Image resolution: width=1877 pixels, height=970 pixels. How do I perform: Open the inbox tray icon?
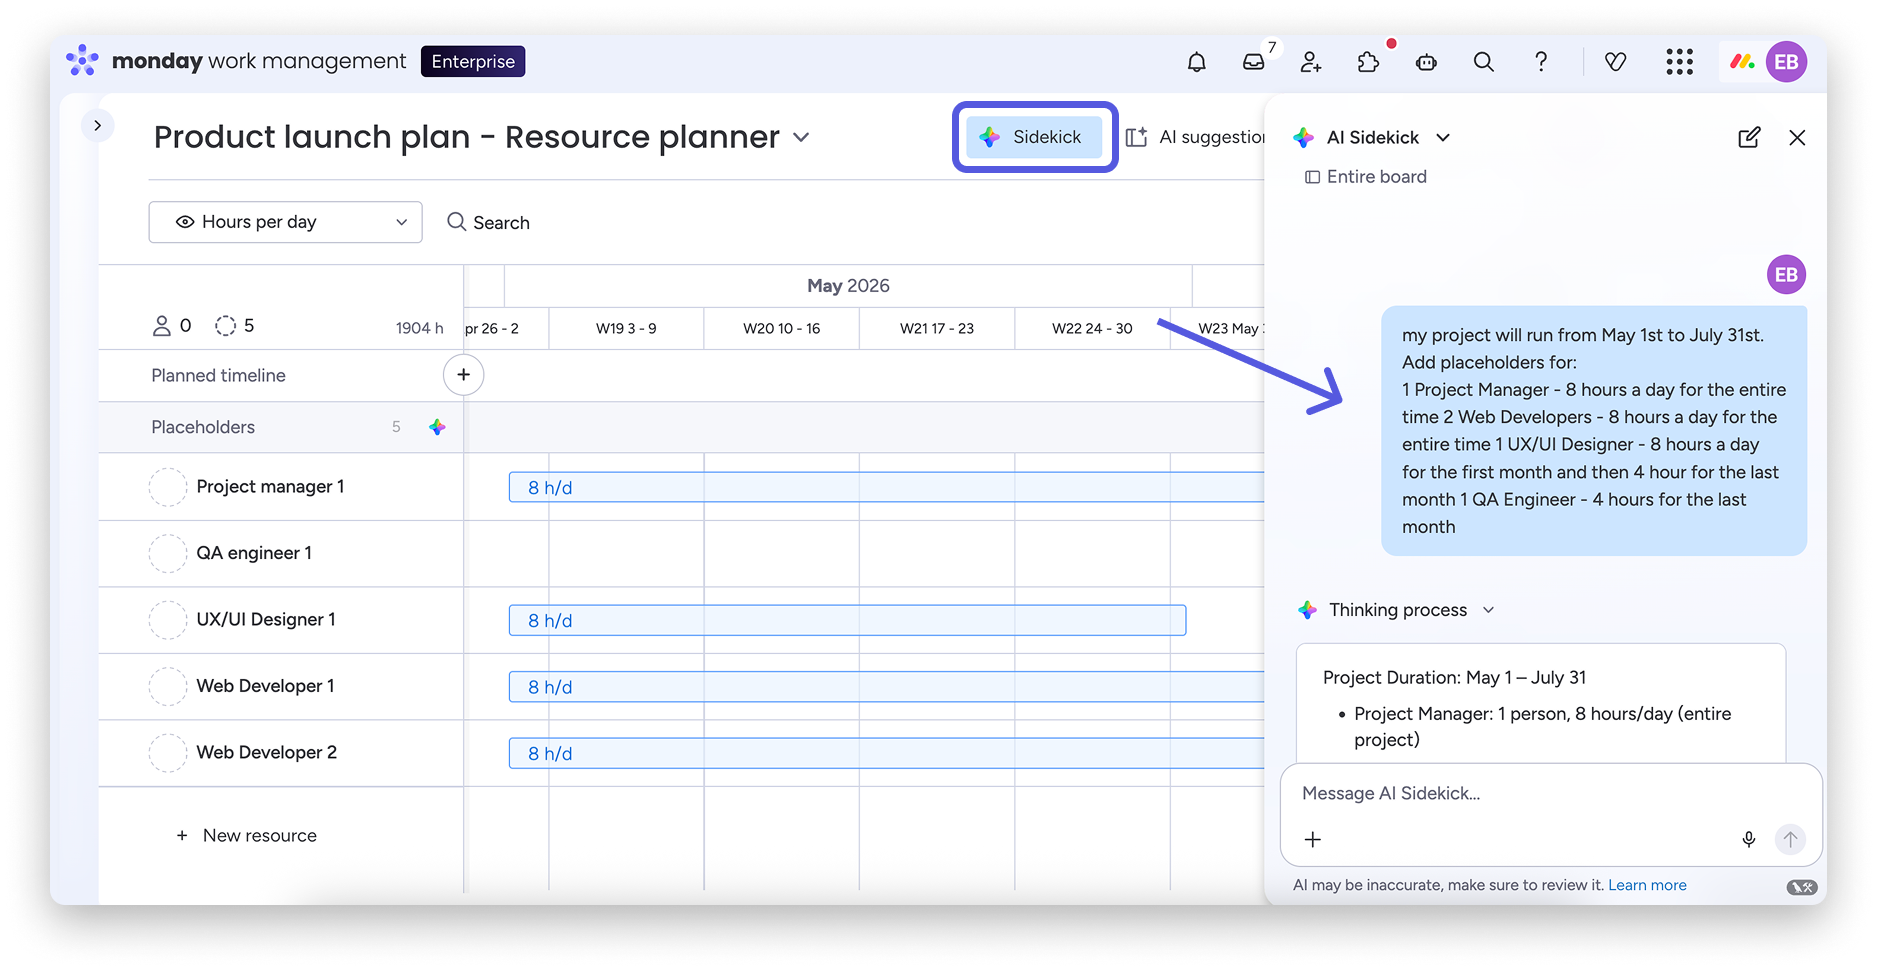(x=1253, y=62)
